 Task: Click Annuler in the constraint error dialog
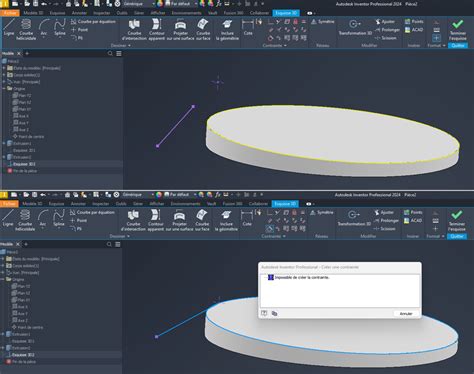[406, 314]
